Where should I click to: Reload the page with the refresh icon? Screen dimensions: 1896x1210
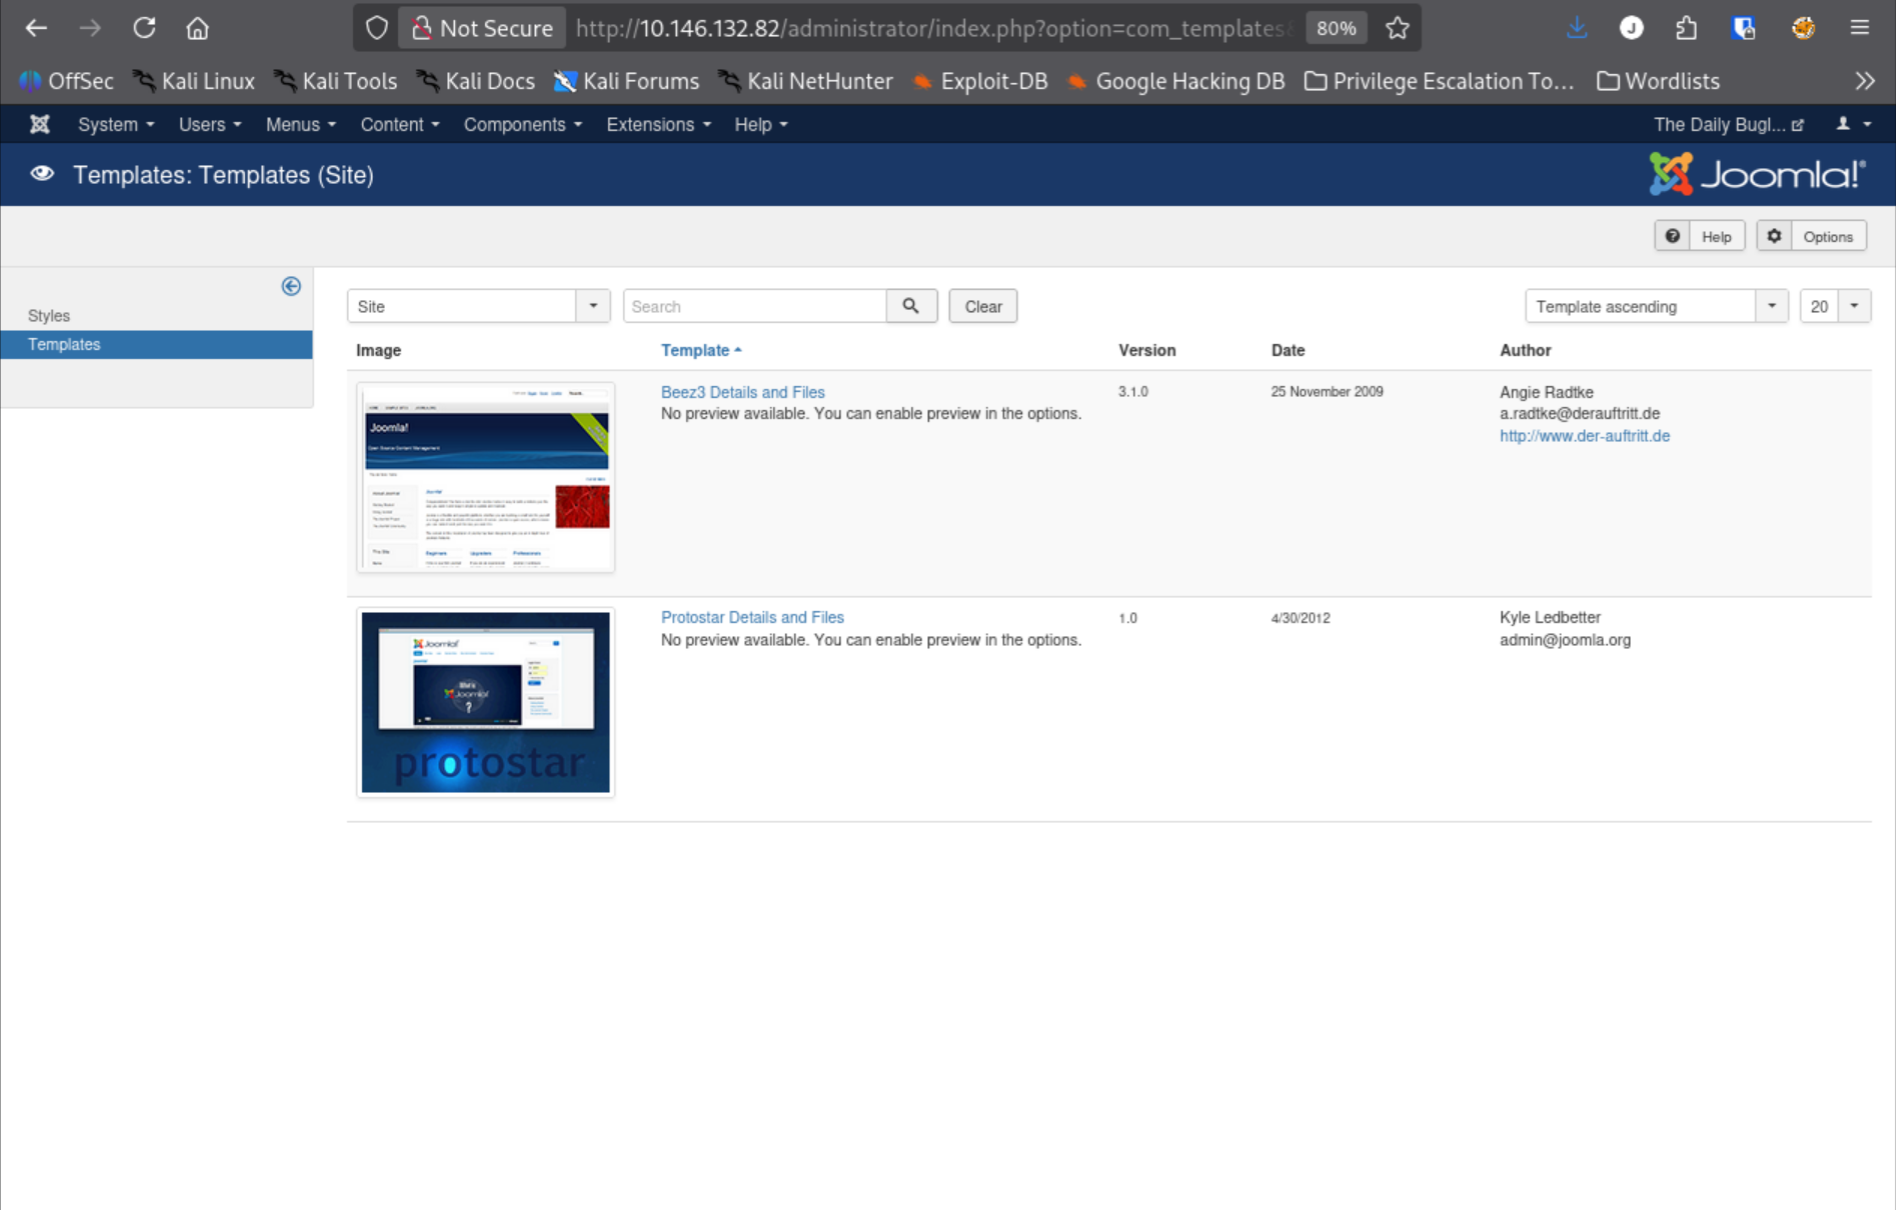[x=144, y=28]
